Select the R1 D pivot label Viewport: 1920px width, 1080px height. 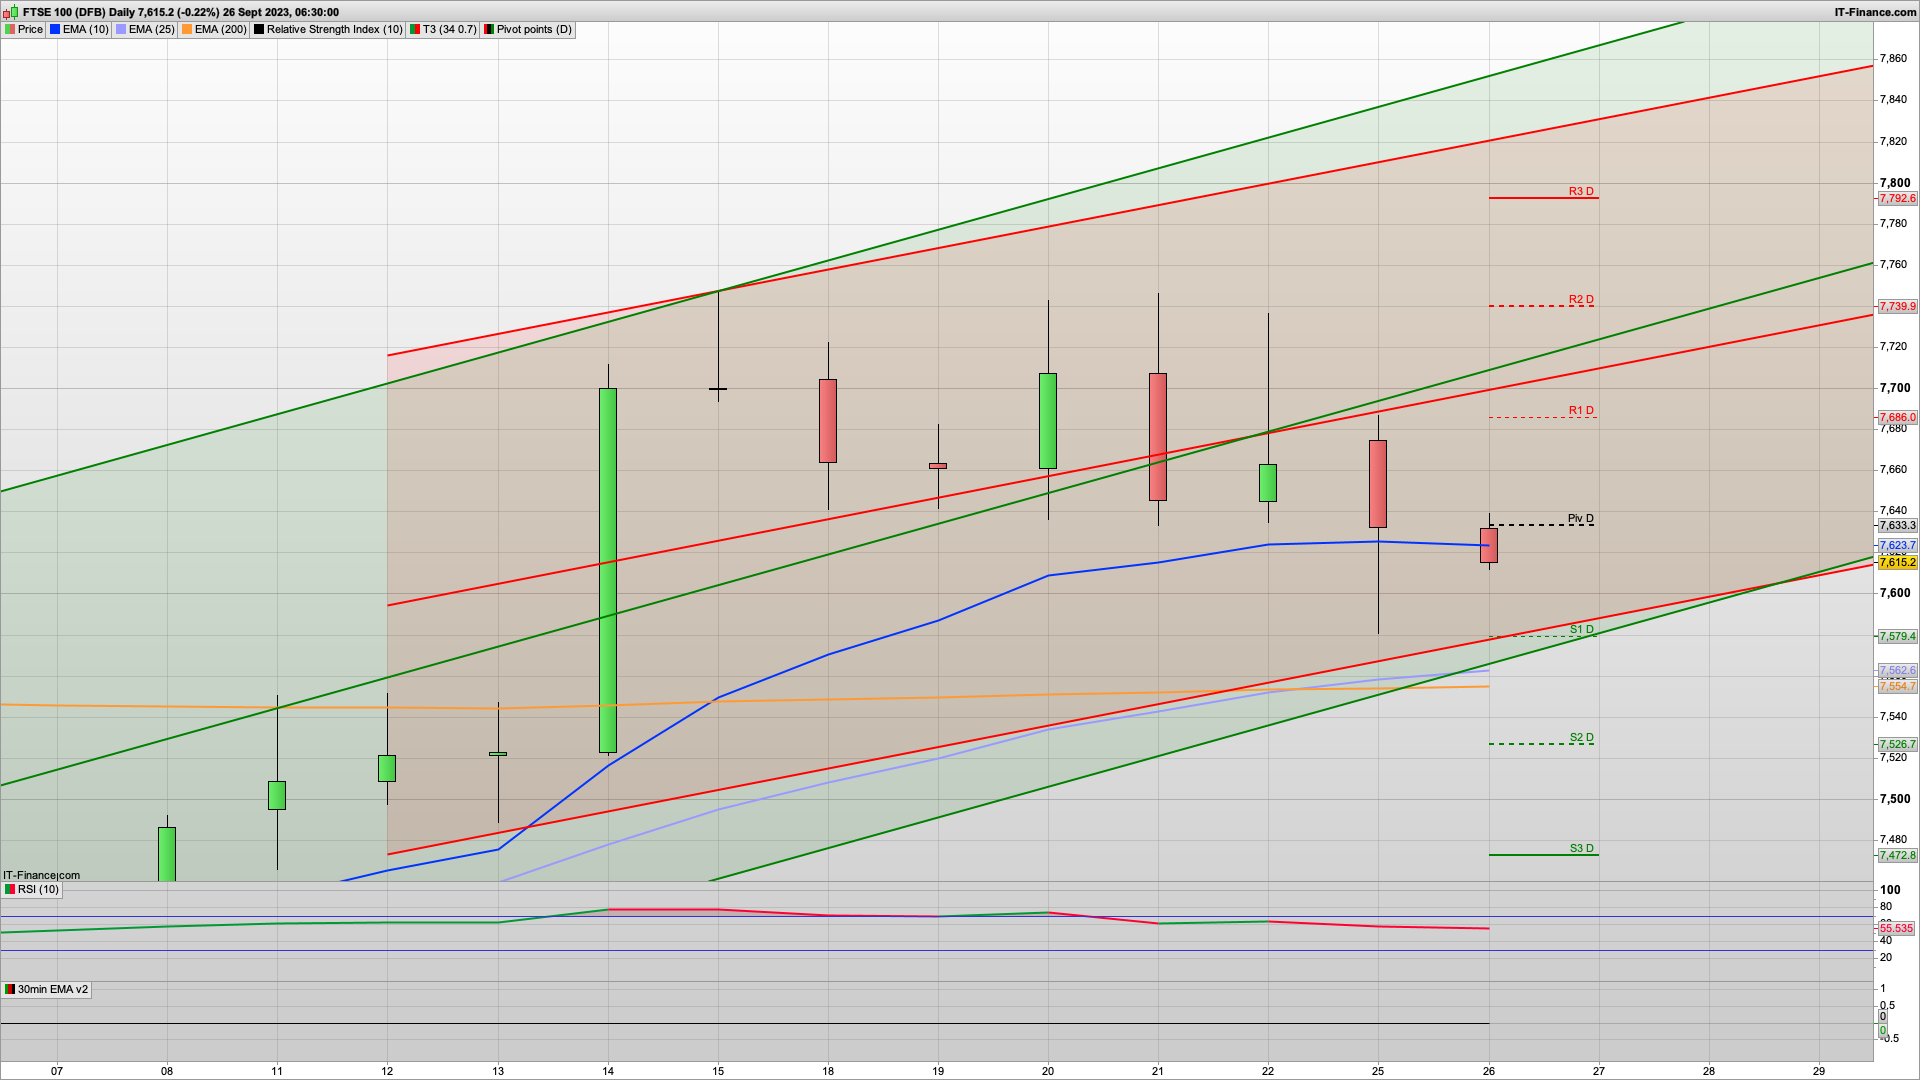click(1581, 410)
